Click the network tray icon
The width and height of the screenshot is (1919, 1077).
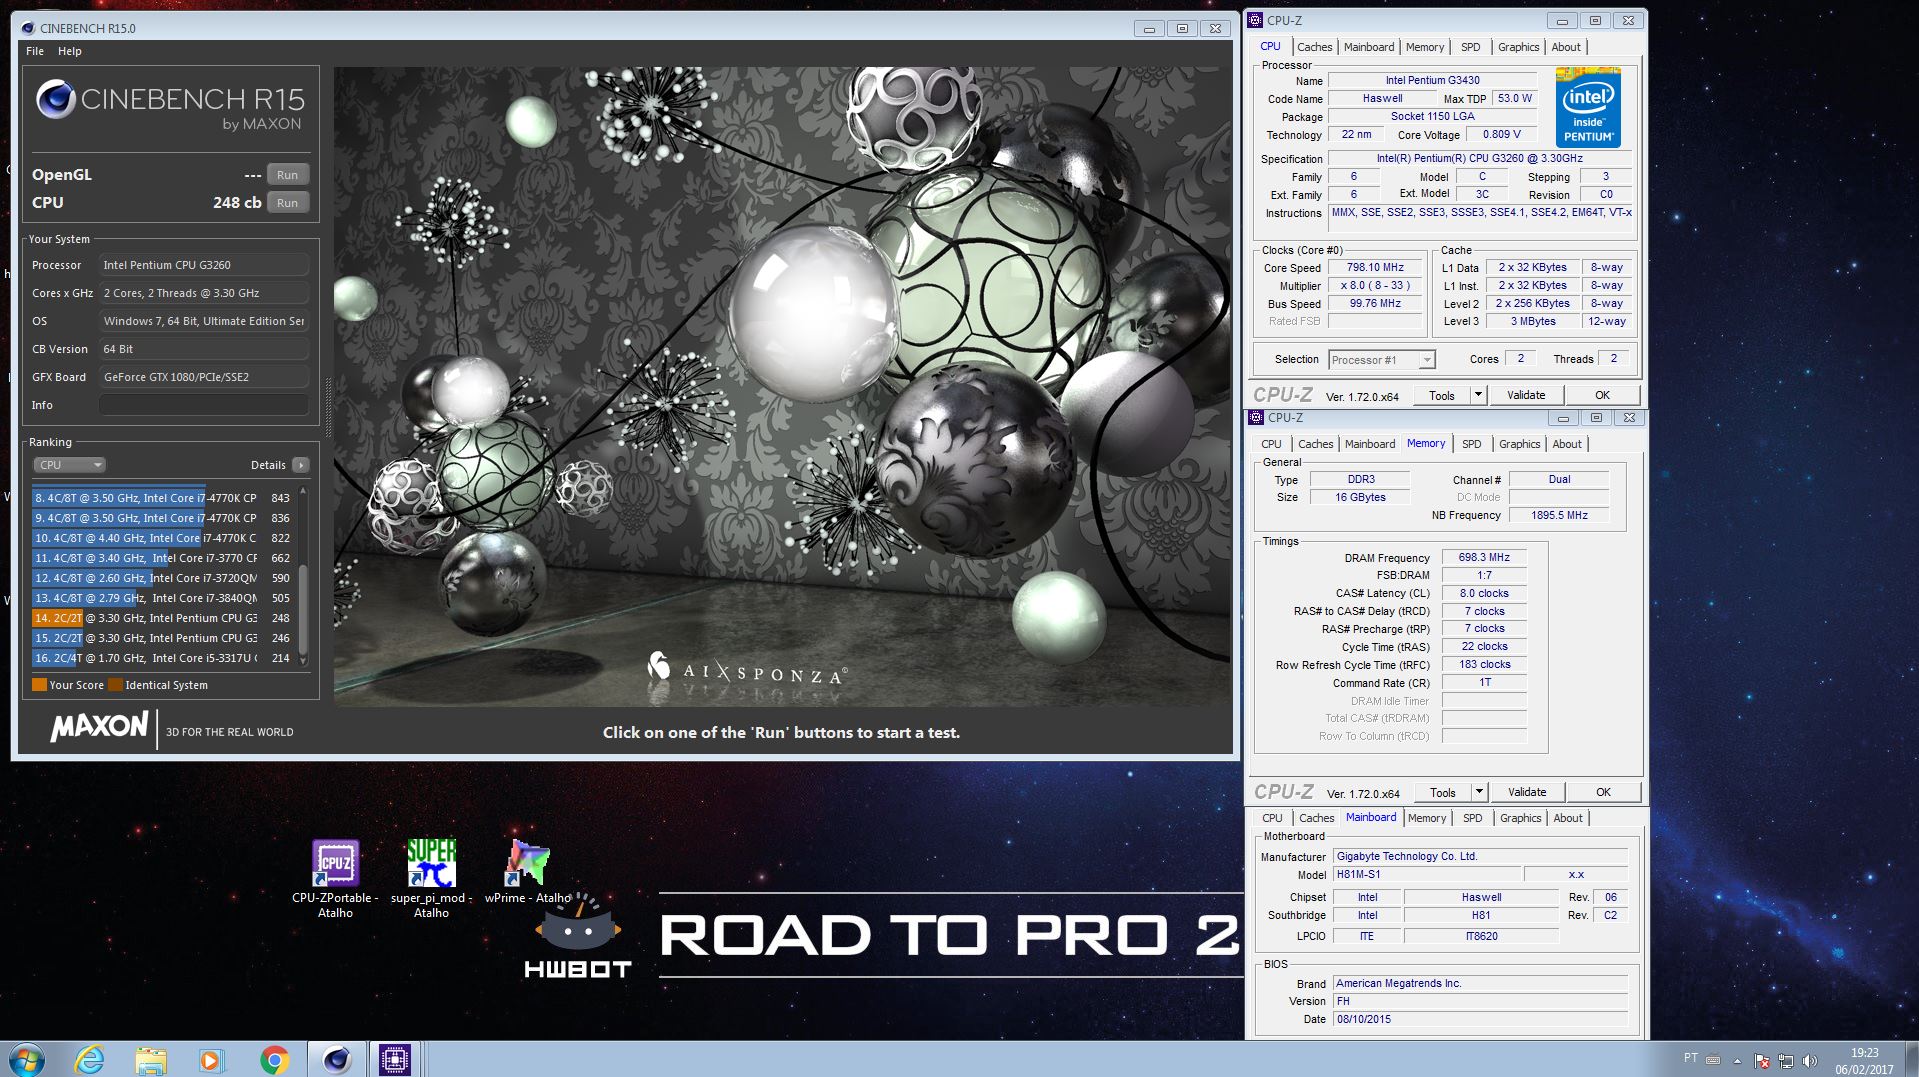pos(1786,1060)
